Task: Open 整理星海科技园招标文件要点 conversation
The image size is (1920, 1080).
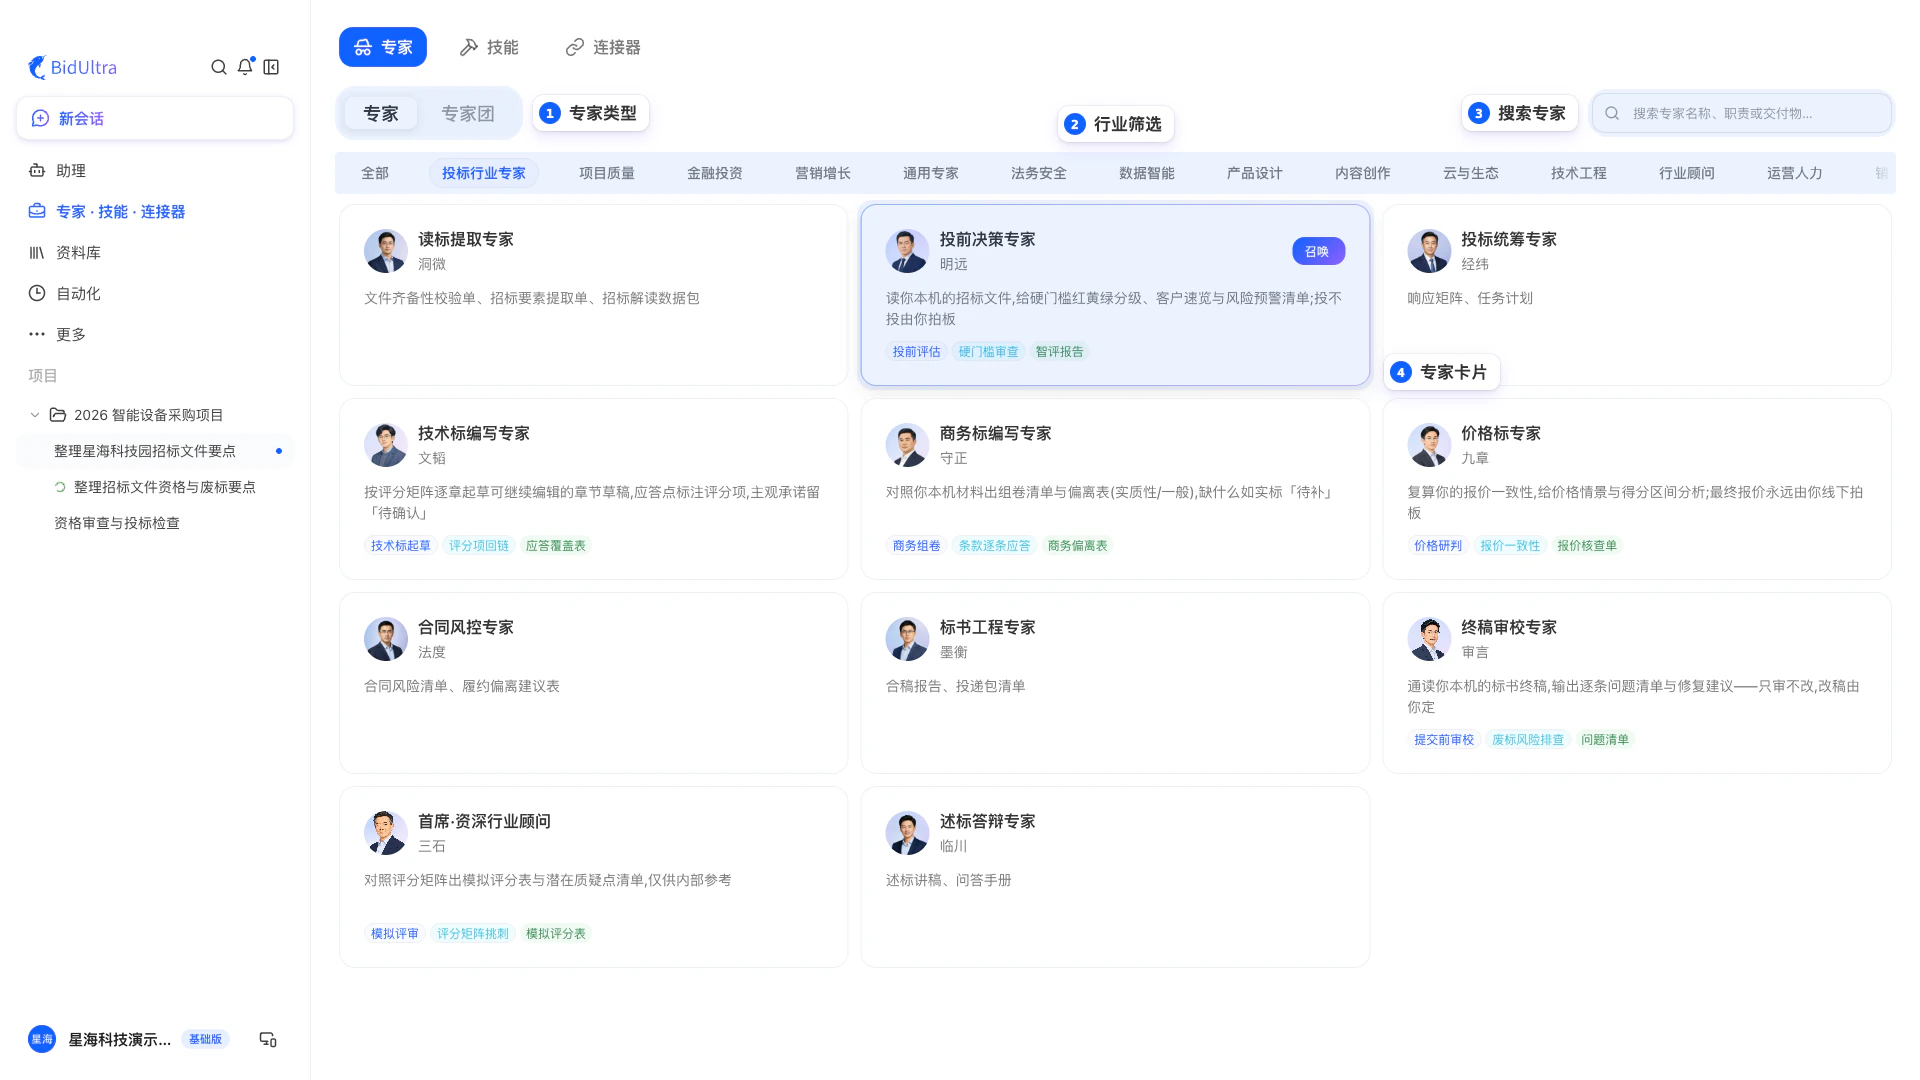Action: (x=155, y=451)
